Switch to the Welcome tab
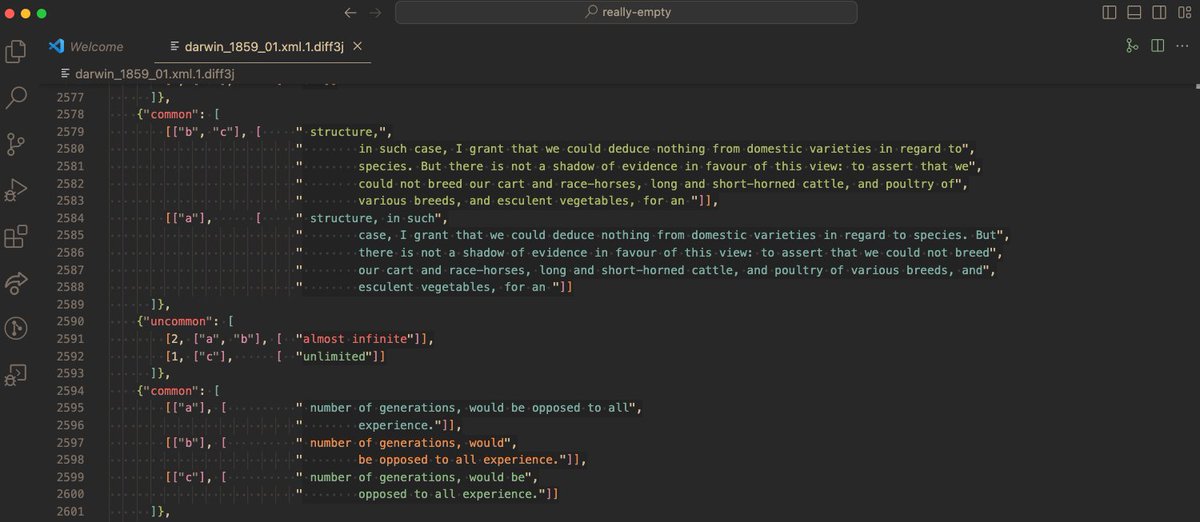1200x522 pixels. pos(86,46)
